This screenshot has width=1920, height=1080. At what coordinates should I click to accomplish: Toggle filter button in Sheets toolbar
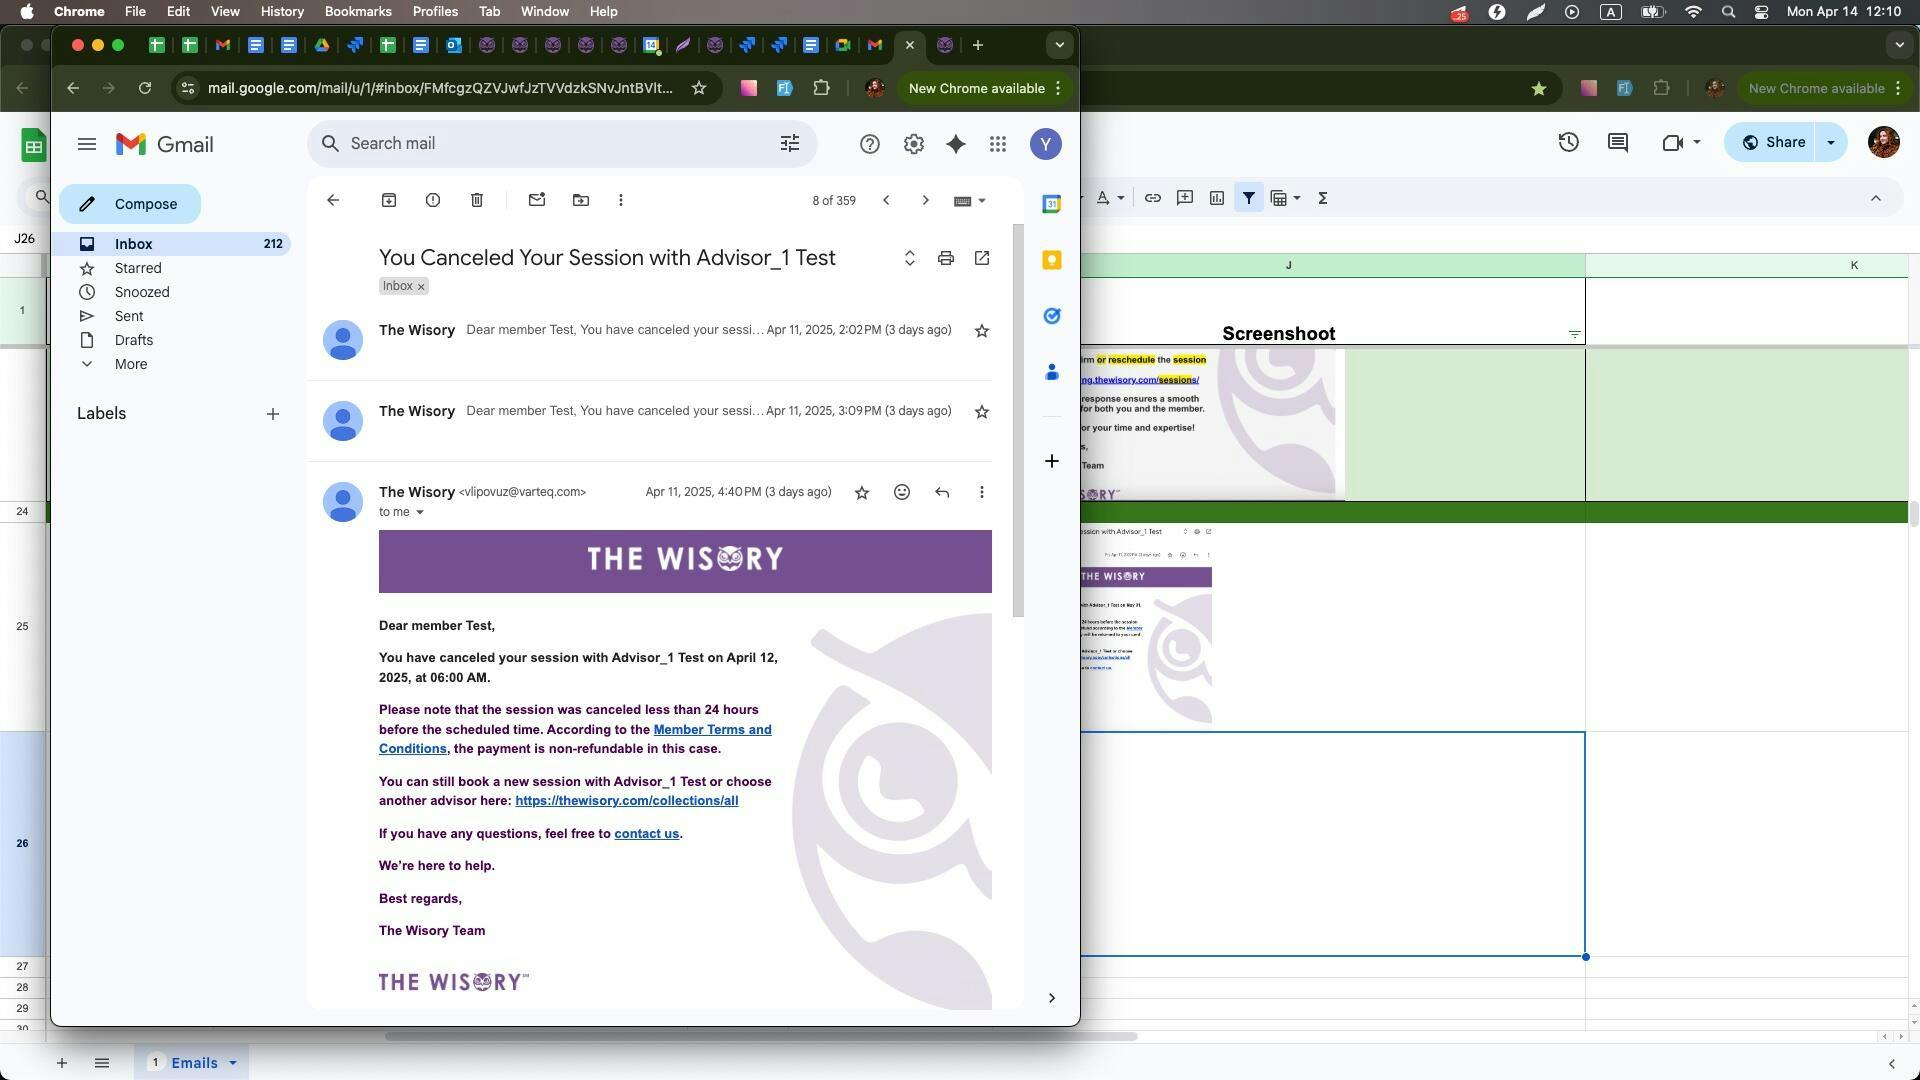point(1249,198)
